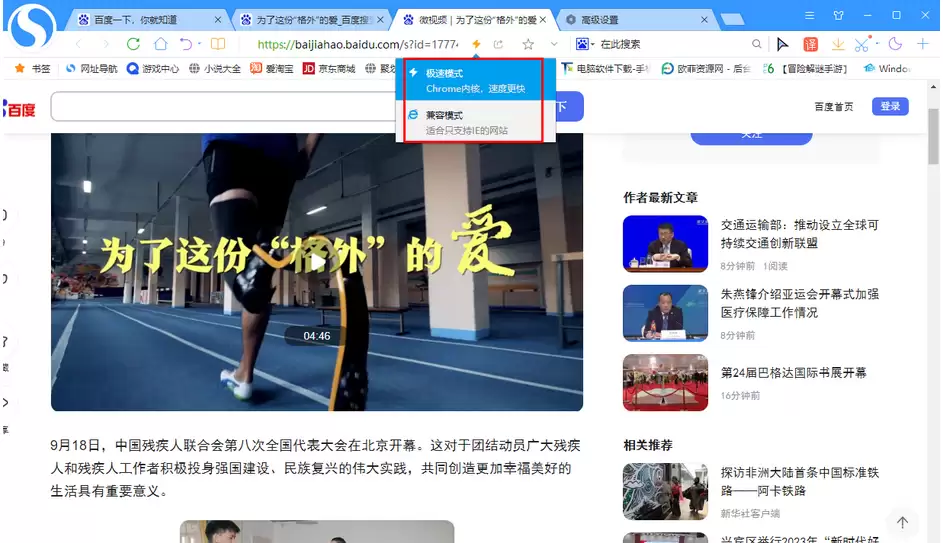Image resolution: width=943 pixels, height=543 pixels.
Task: Click the cursor arrow tool icon
Action: point(782,44)
